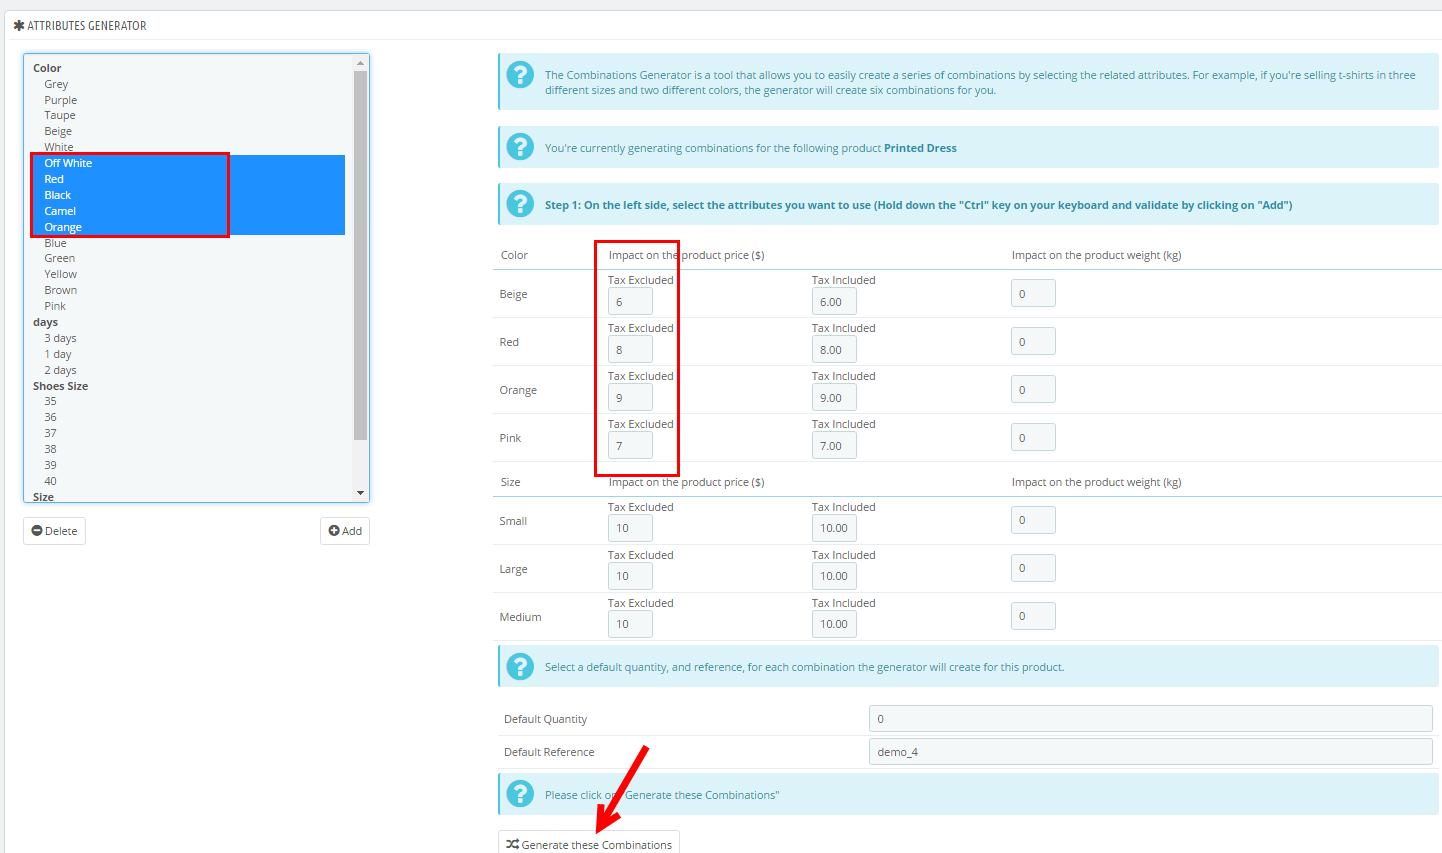Select Yellow in the attribute list
Viewport: 1442px width, 853px height.
click(x=60, y=274)
